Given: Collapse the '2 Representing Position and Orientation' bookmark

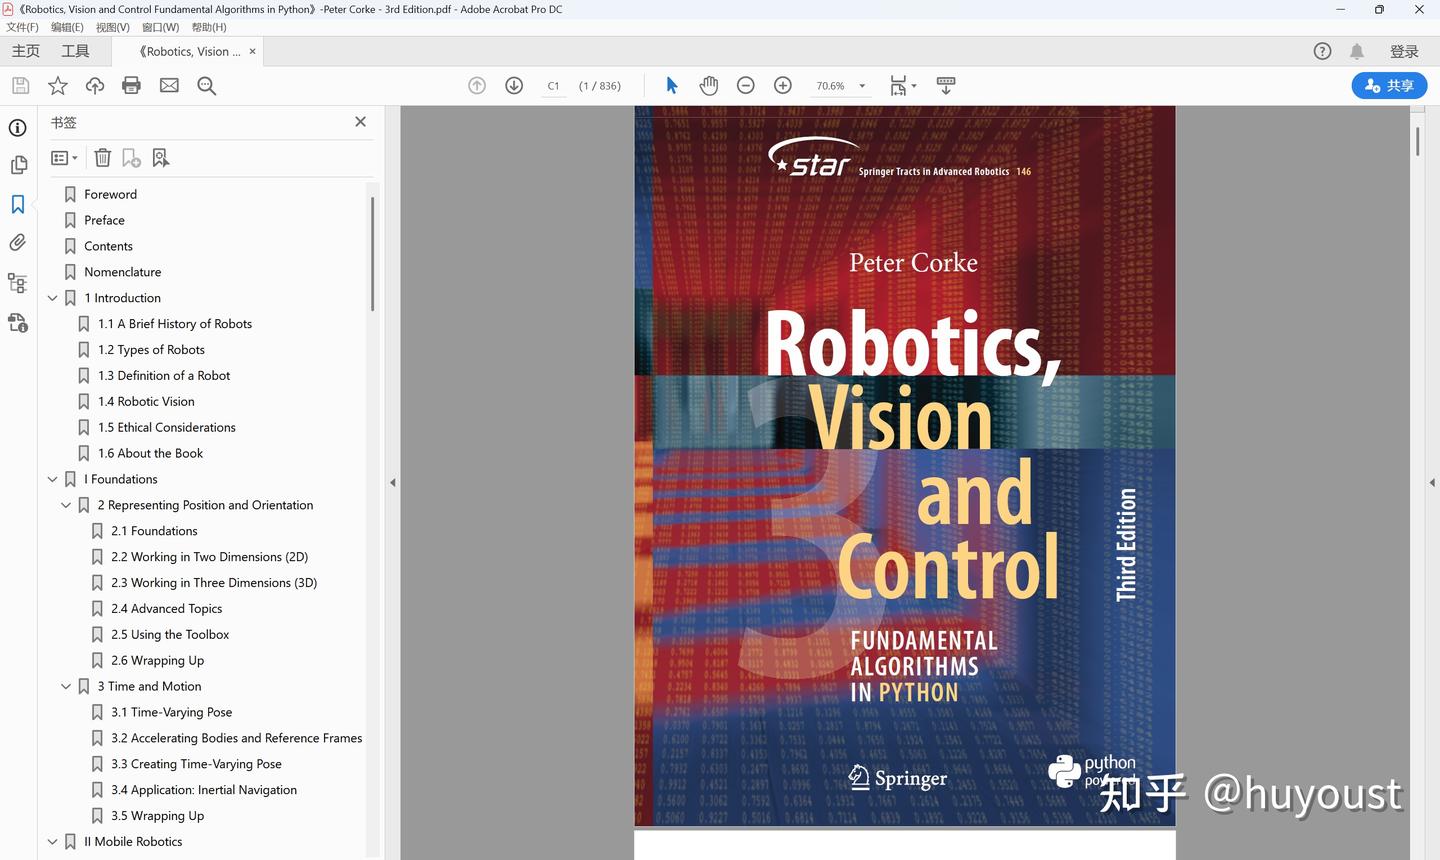Looking at the screenshot, I should point(66,505).
